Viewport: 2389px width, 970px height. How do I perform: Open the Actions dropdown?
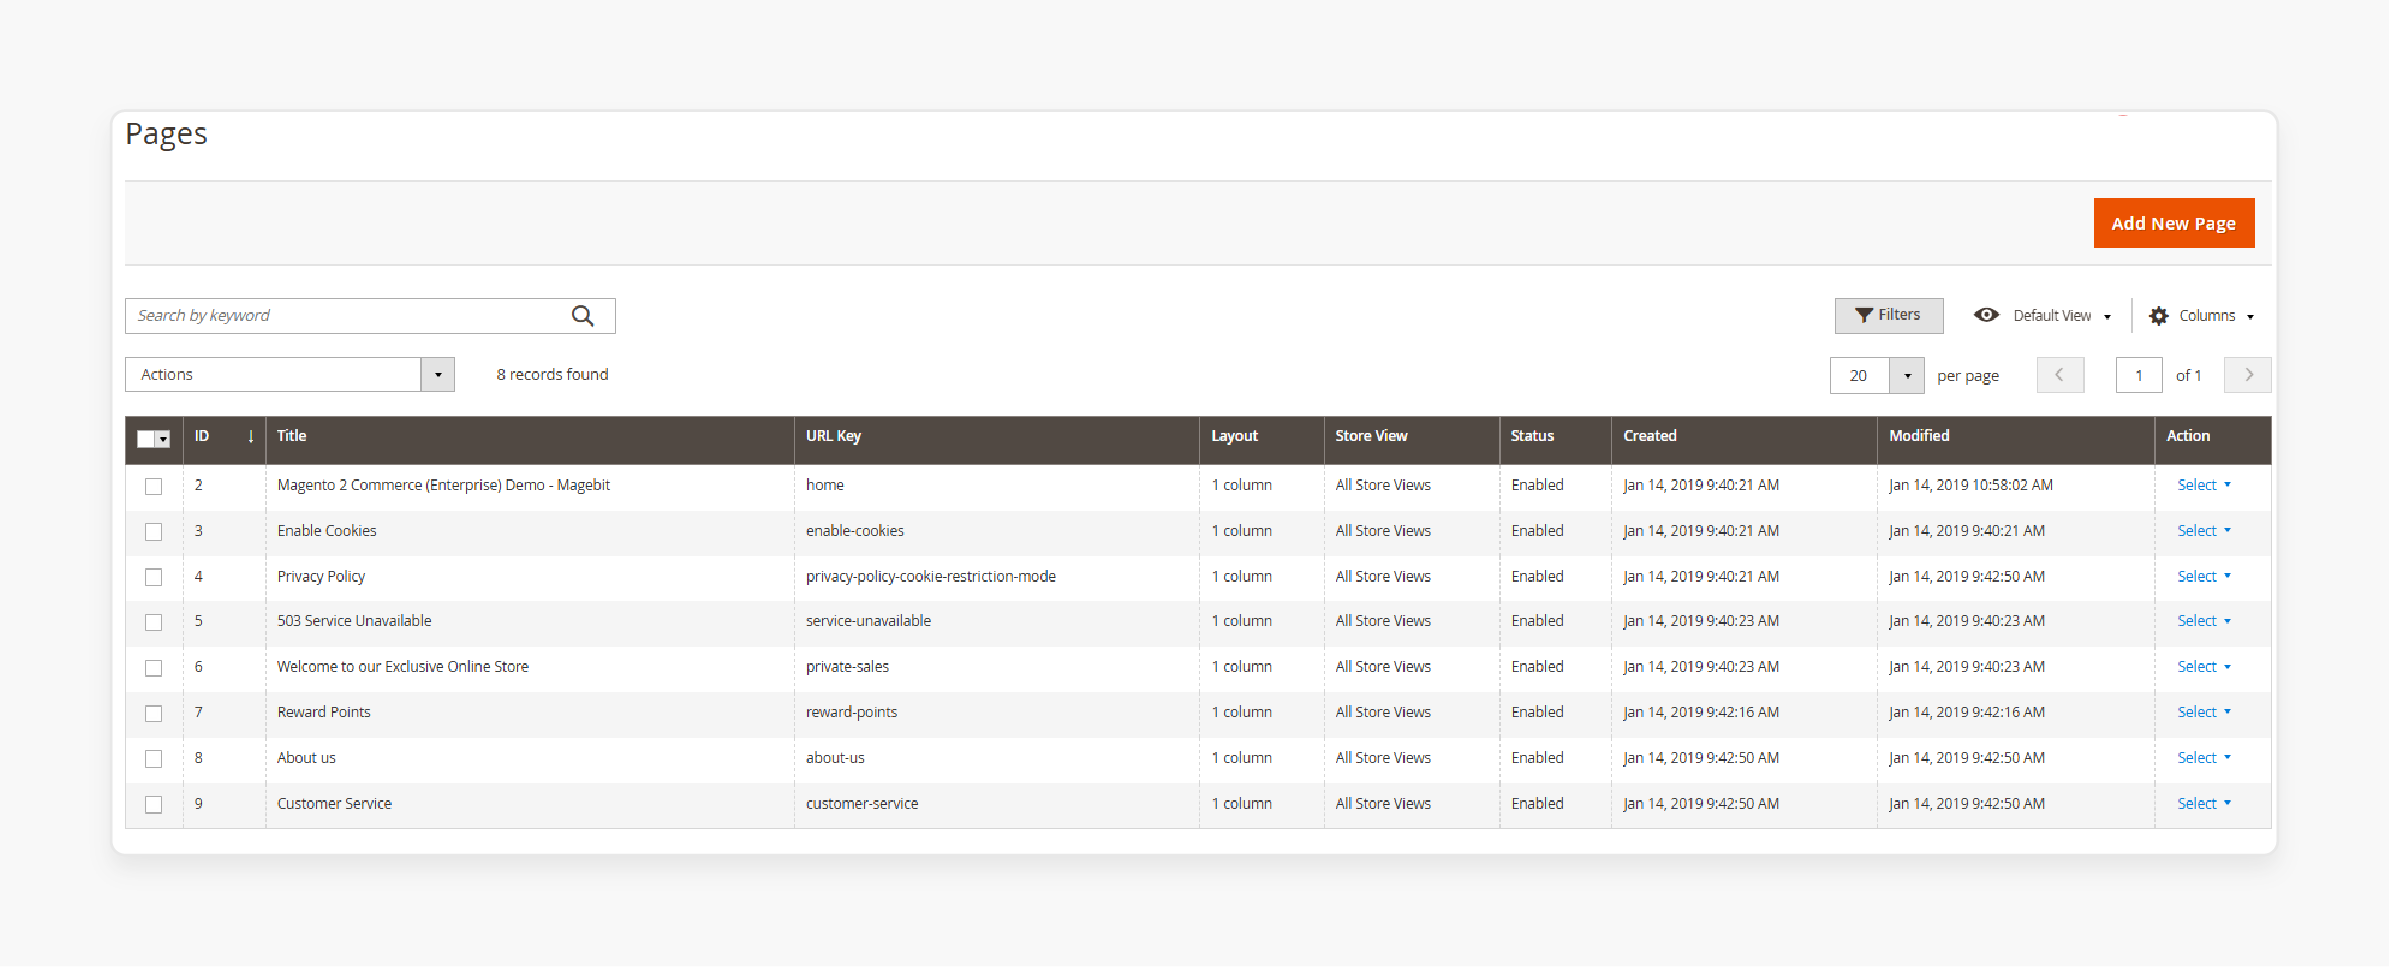290,375
